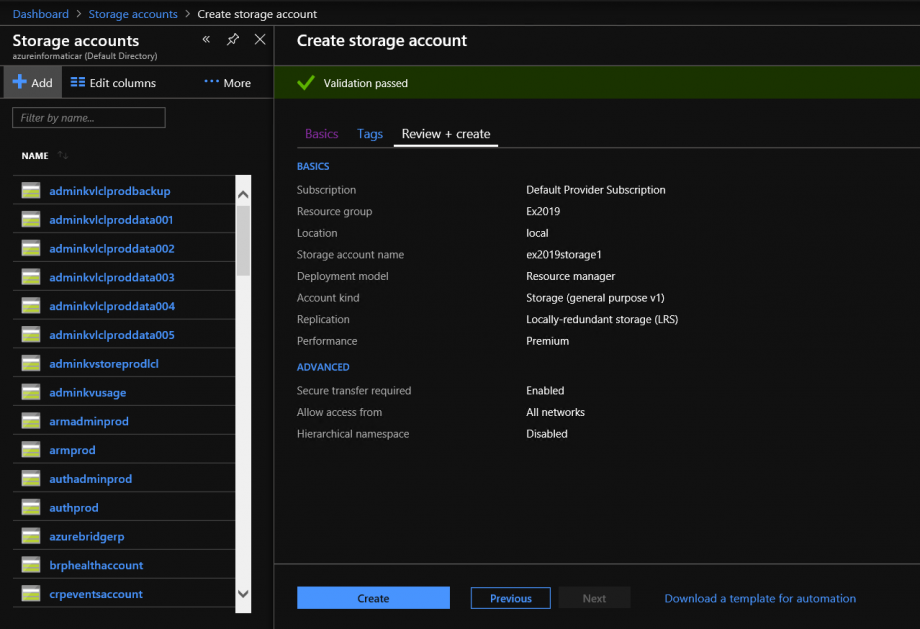Click the storage icon beside adminkvlclprodbackup

[31, 191]
